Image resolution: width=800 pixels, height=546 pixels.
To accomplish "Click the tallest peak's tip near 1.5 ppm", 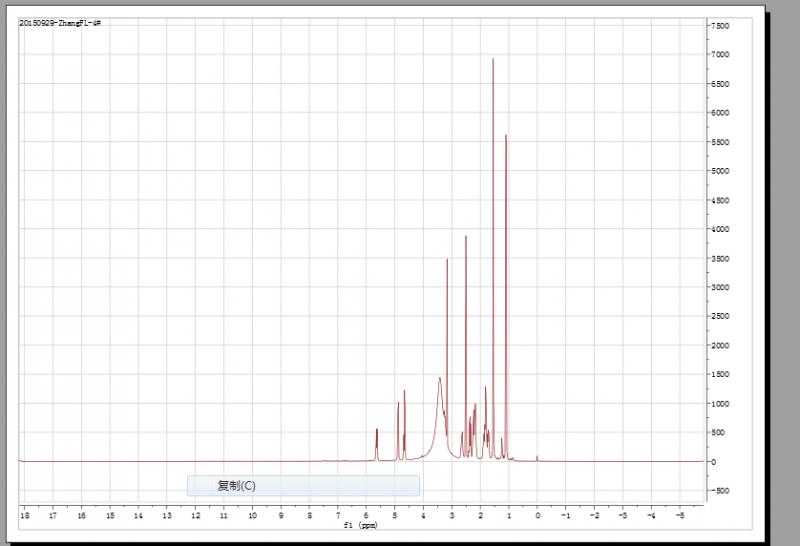I will pyautogui.click(x=493, y=60).
